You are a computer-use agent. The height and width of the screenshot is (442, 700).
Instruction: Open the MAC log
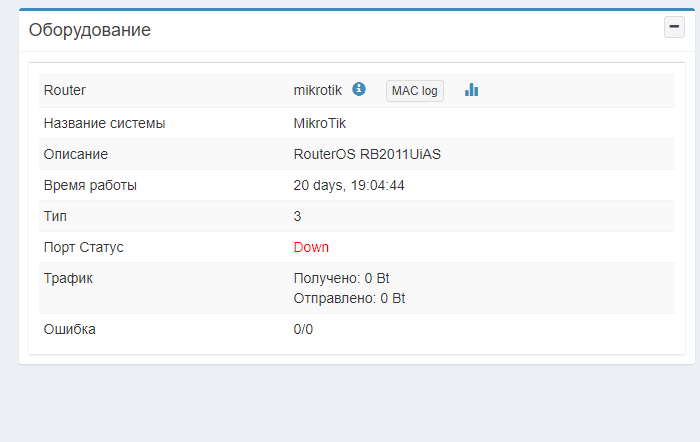(414, 91)
